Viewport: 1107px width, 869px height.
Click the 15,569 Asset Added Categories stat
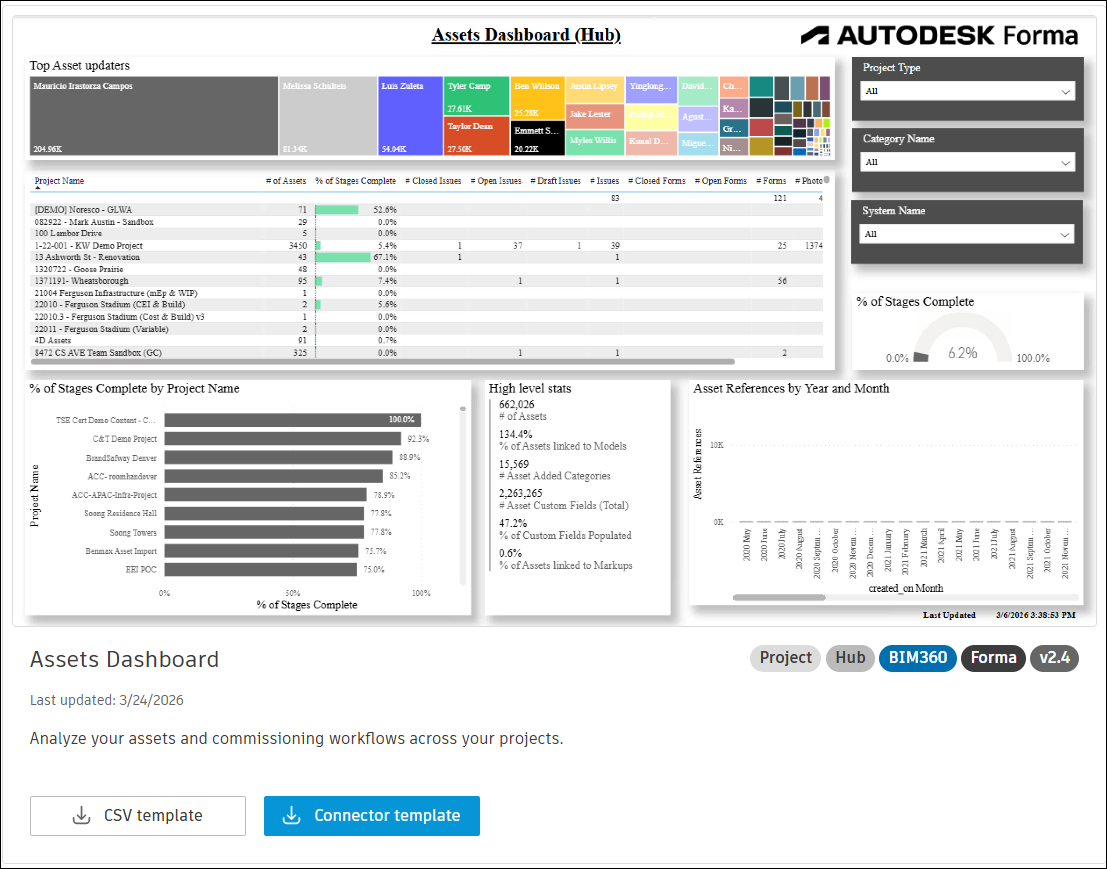point(554,469)
